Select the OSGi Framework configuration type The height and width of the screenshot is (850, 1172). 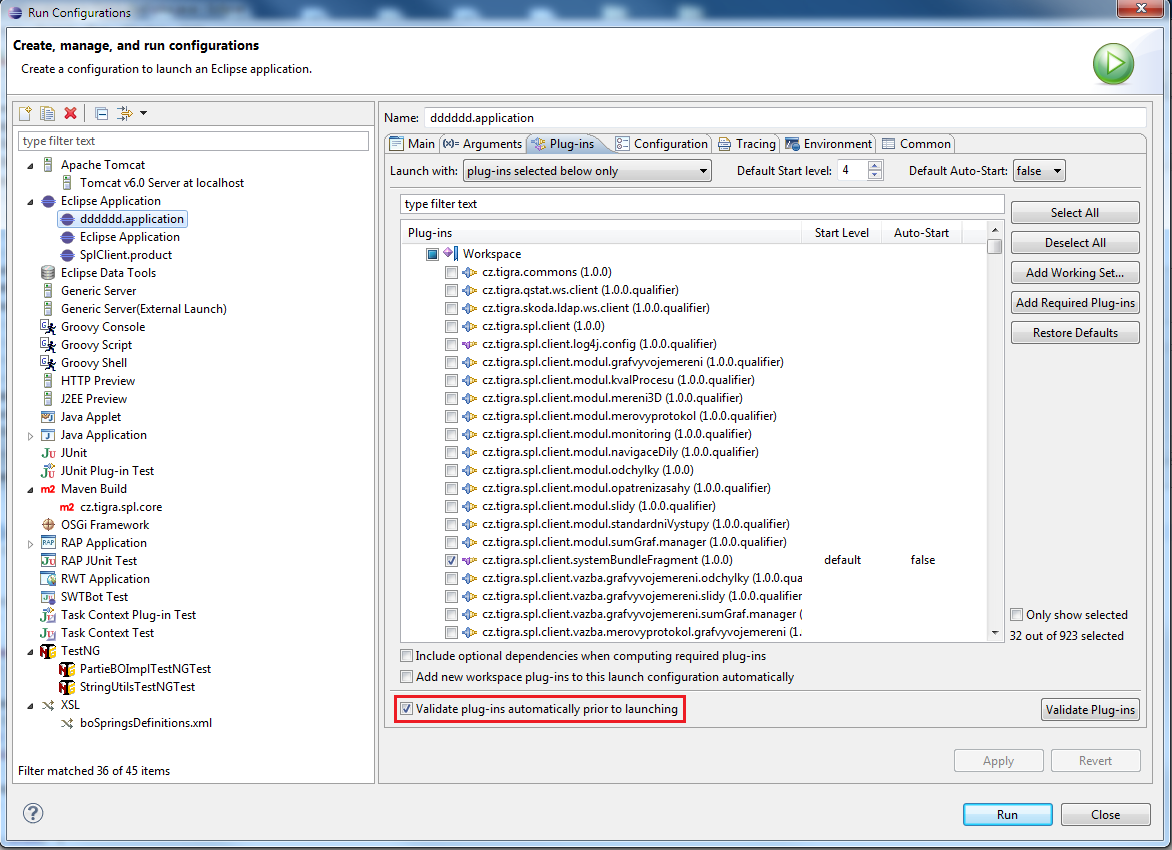click(105, 525)
